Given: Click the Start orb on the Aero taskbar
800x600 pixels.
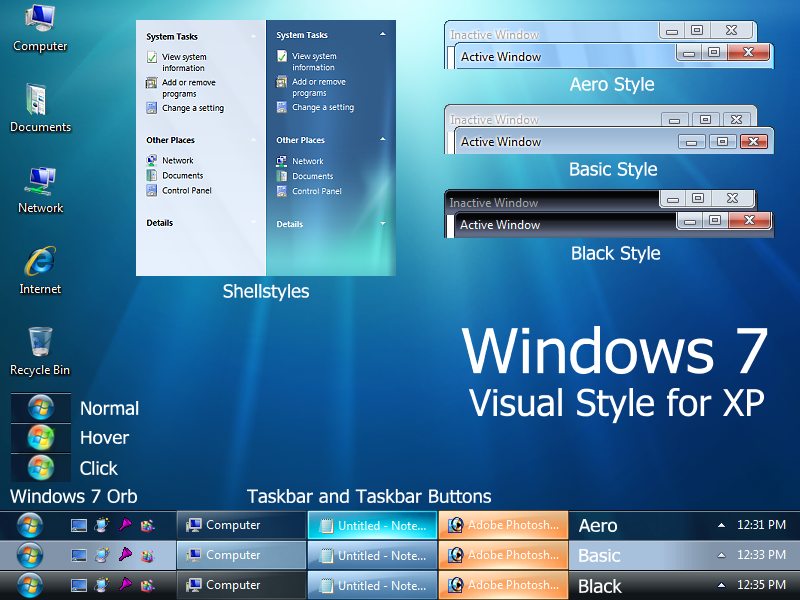Looking at the screenshot, I should 30,525.
